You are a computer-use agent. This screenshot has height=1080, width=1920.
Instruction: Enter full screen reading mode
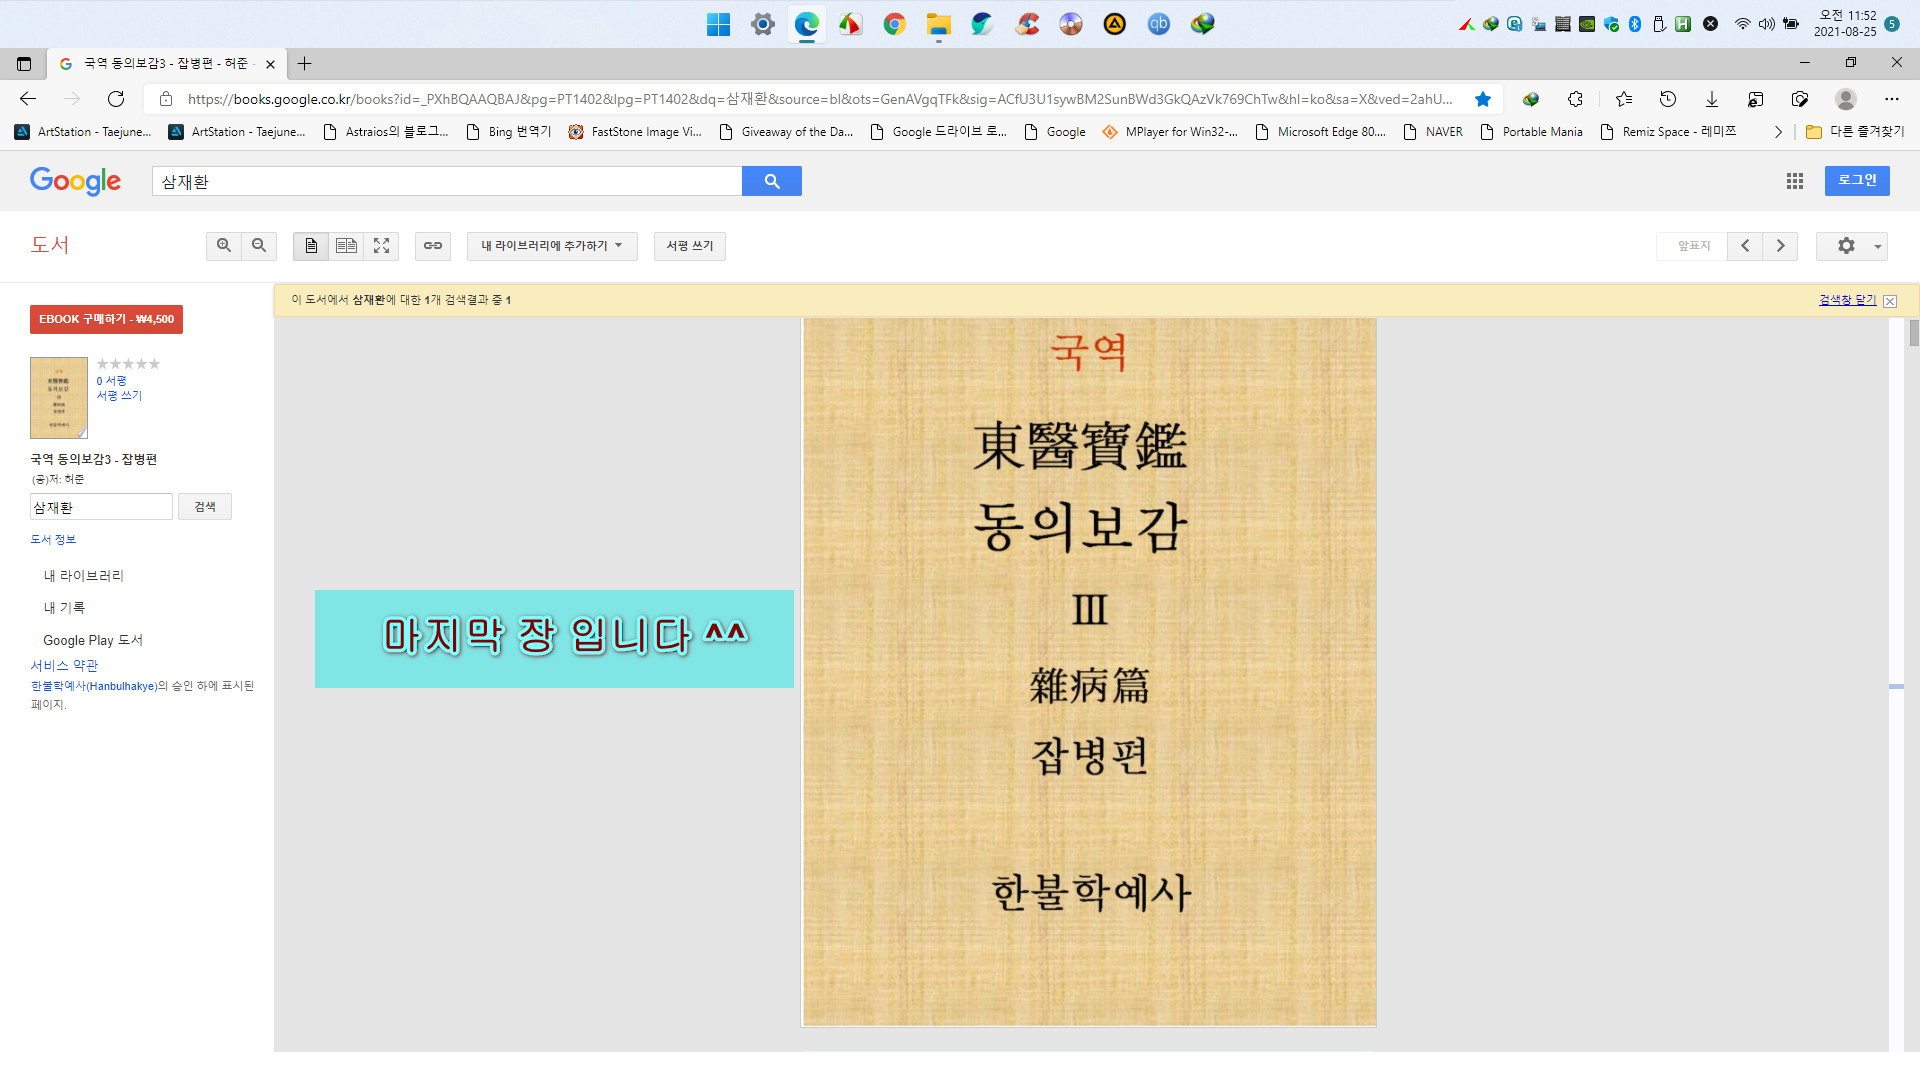381,246
